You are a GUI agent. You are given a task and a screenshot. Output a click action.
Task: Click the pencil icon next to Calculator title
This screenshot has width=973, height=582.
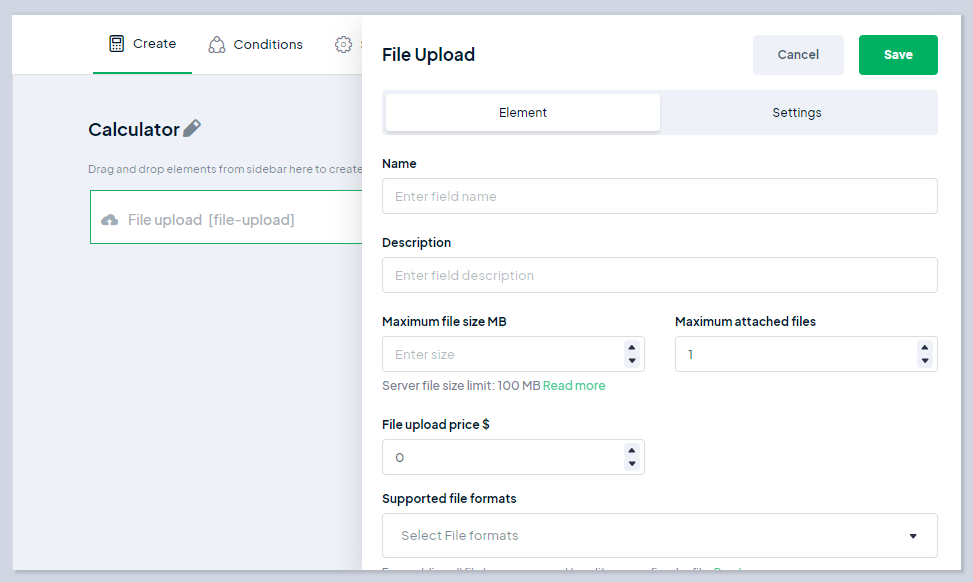(x=192, y=128)
